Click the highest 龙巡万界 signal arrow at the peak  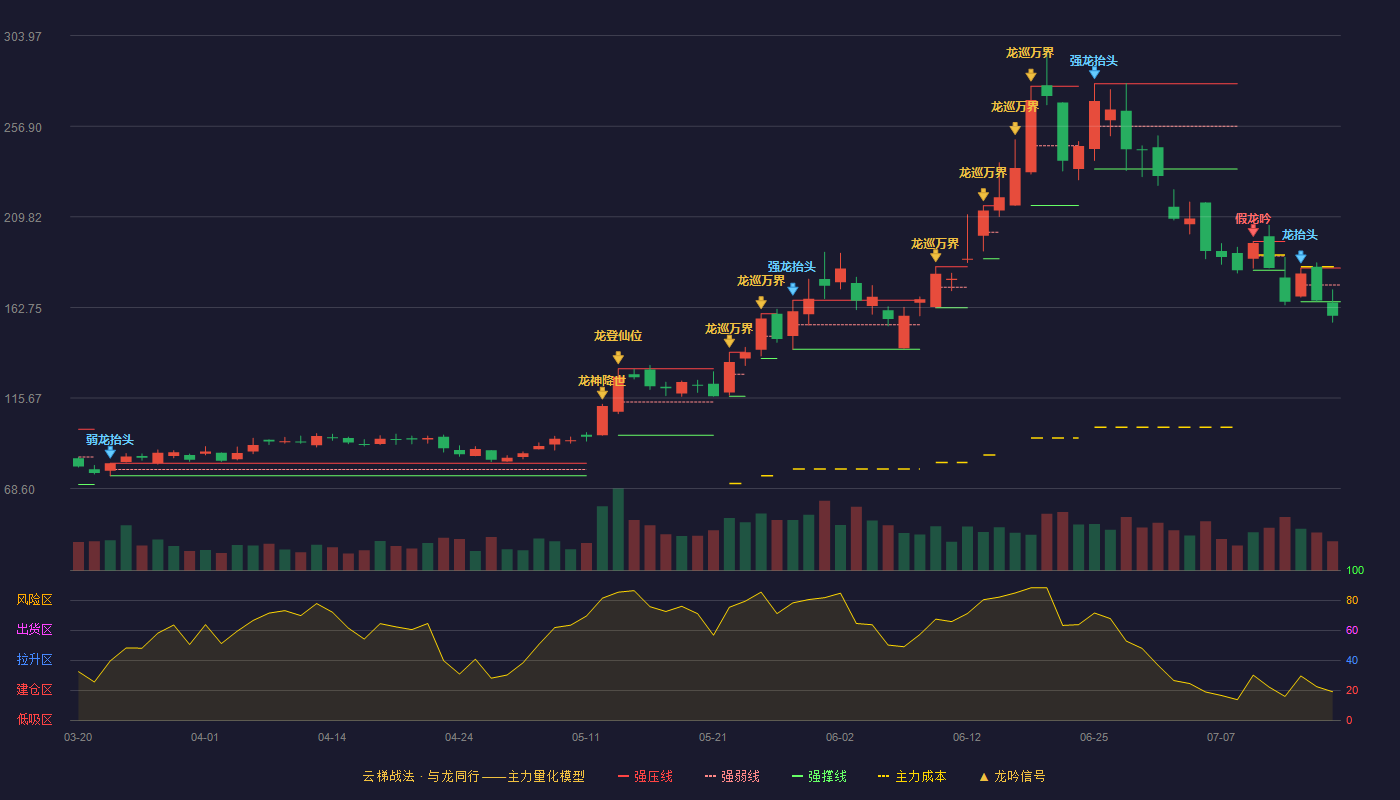(x=1030, y=75)
